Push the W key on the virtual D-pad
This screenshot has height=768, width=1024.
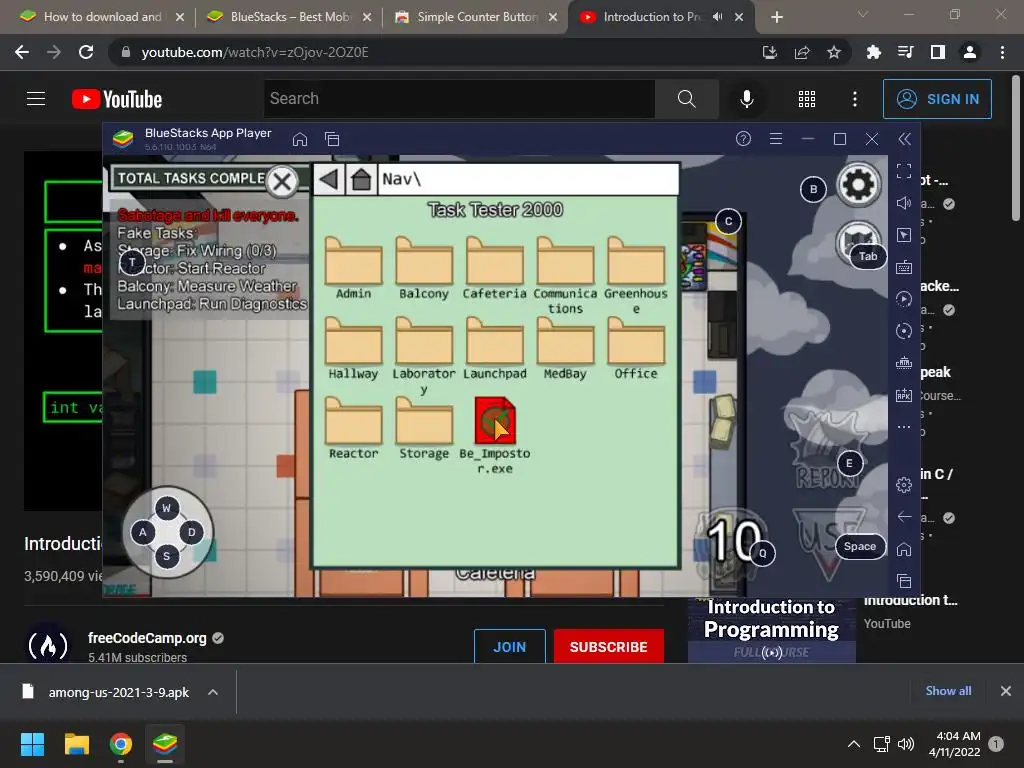coord(167,508)
